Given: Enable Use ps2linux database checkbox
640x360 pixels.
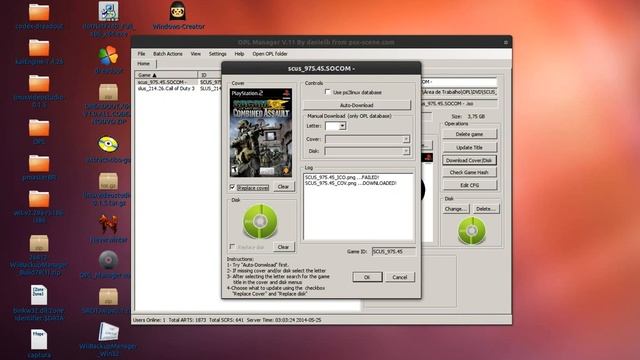Looking at the screenshot, I should pyautogui.click(x=328, y=92).
